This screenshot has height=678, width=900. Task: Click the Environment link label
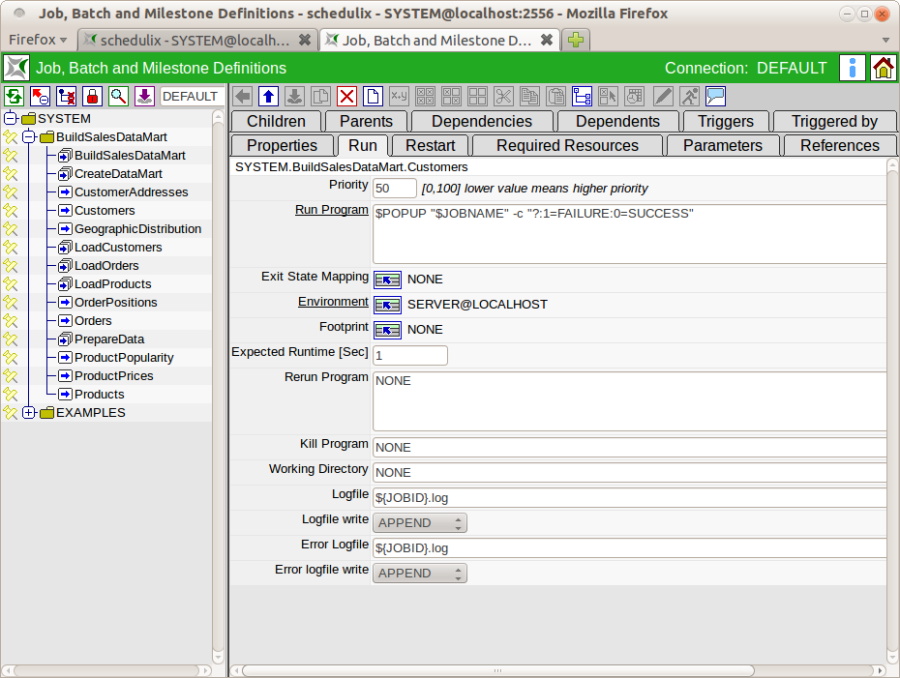pyautogui.click(x=333, y=301)
